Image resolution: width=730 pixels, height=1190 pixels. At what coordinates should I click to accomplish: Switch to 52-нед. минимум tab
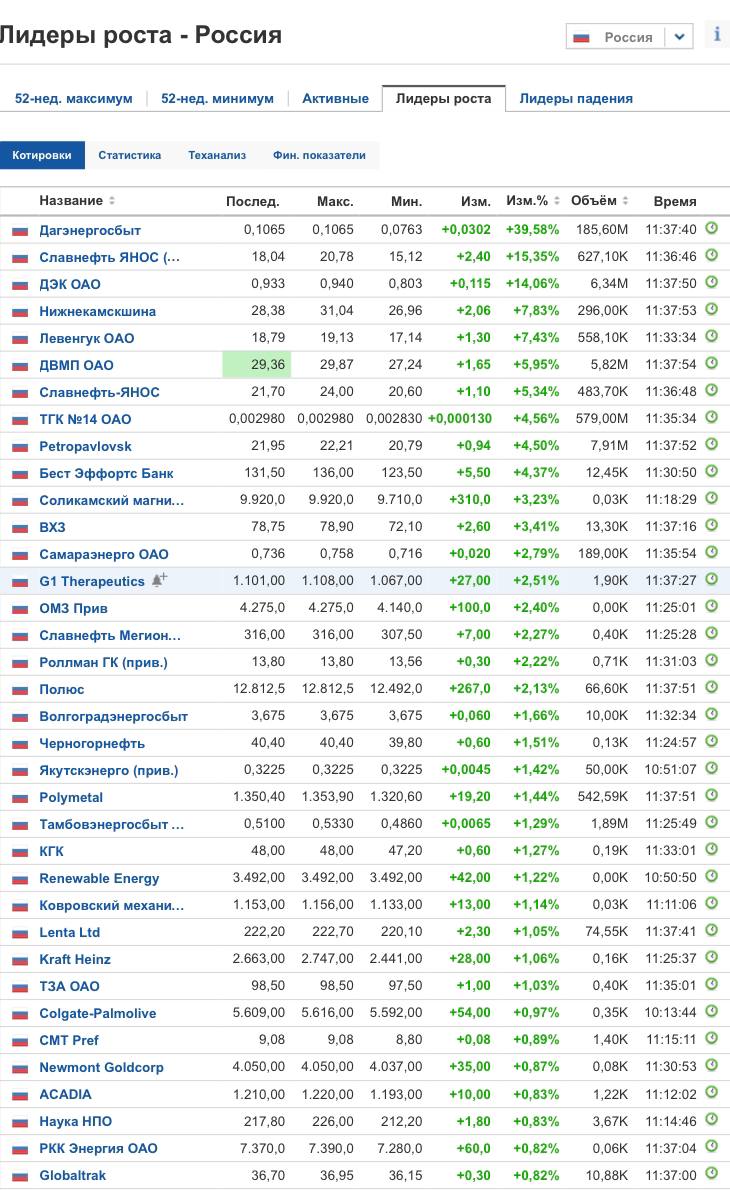tap(217, 99)
